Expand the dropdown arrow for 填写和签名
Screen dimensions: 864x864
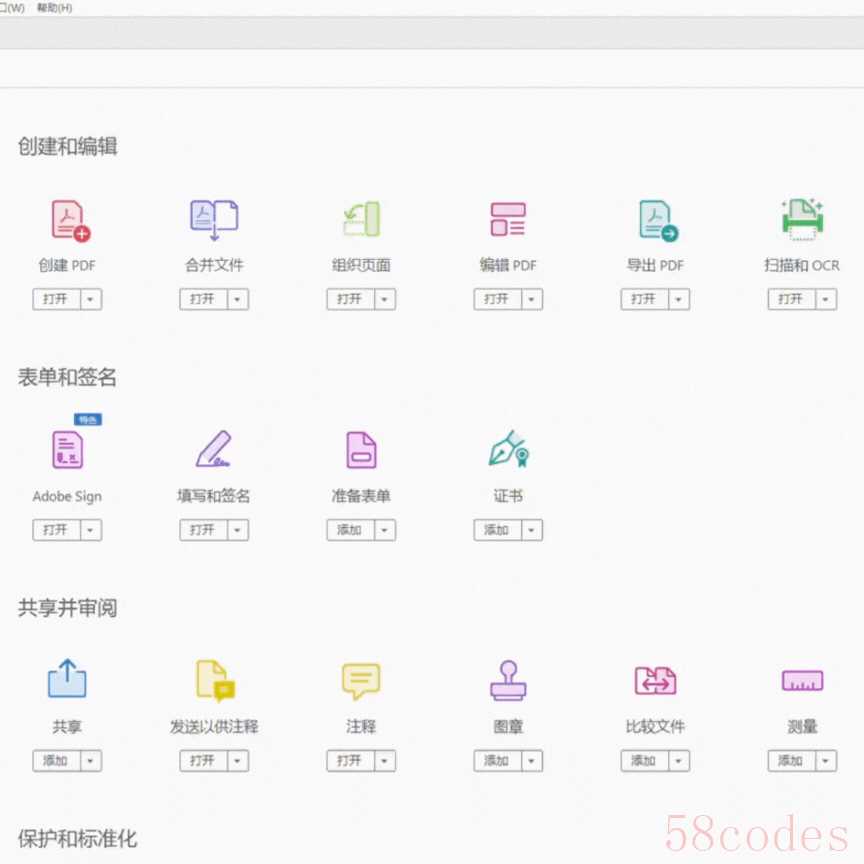(238, 530)
